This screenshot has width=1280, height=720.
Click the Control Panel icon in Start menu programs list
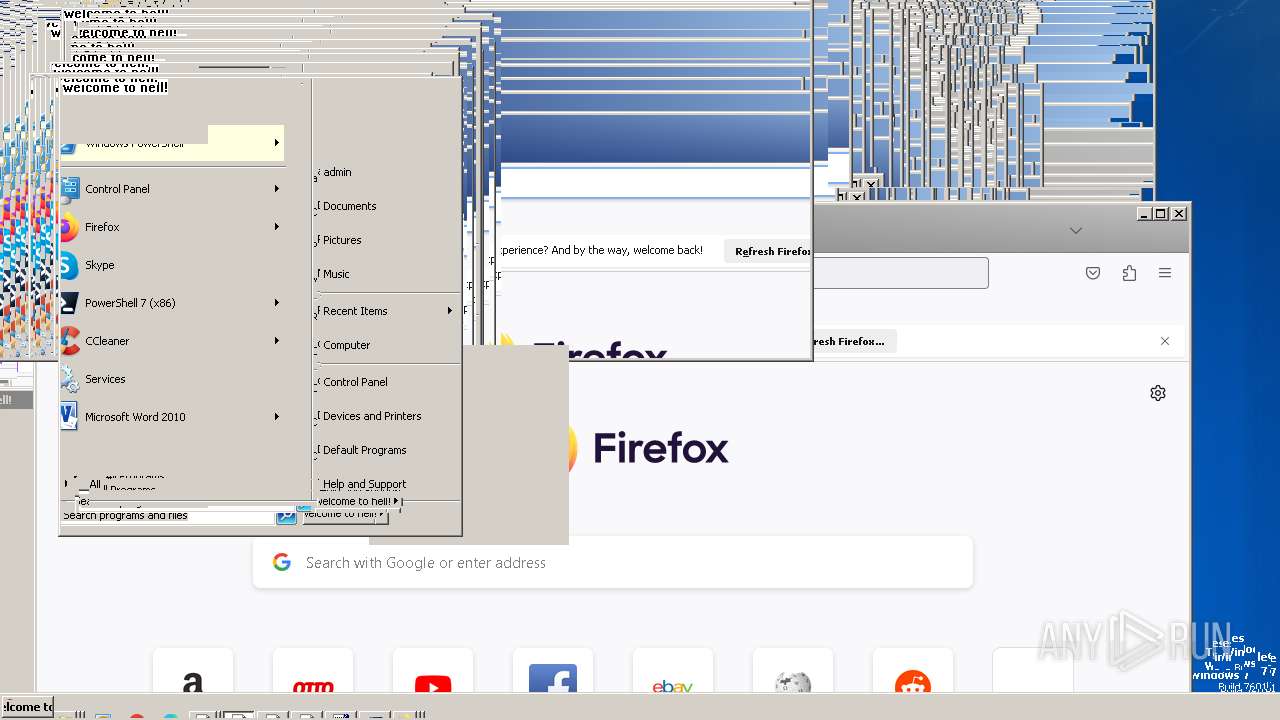click(x=69, y=188)
